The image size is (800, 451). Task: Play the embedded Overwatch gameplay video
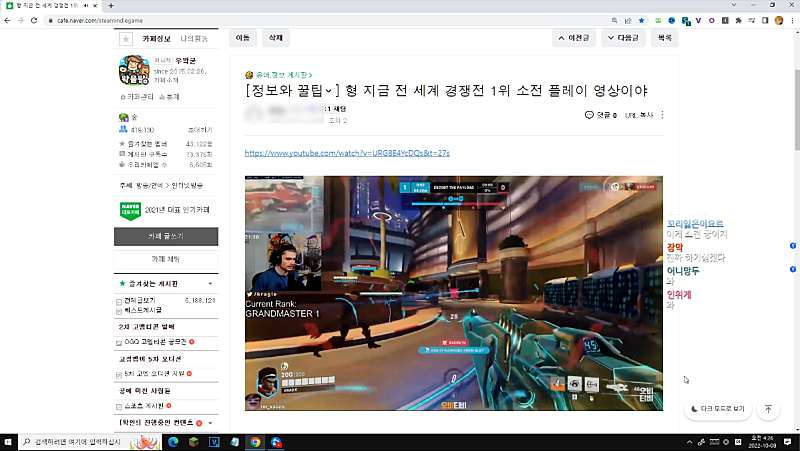pyautogui.click(x=454, y=293)
